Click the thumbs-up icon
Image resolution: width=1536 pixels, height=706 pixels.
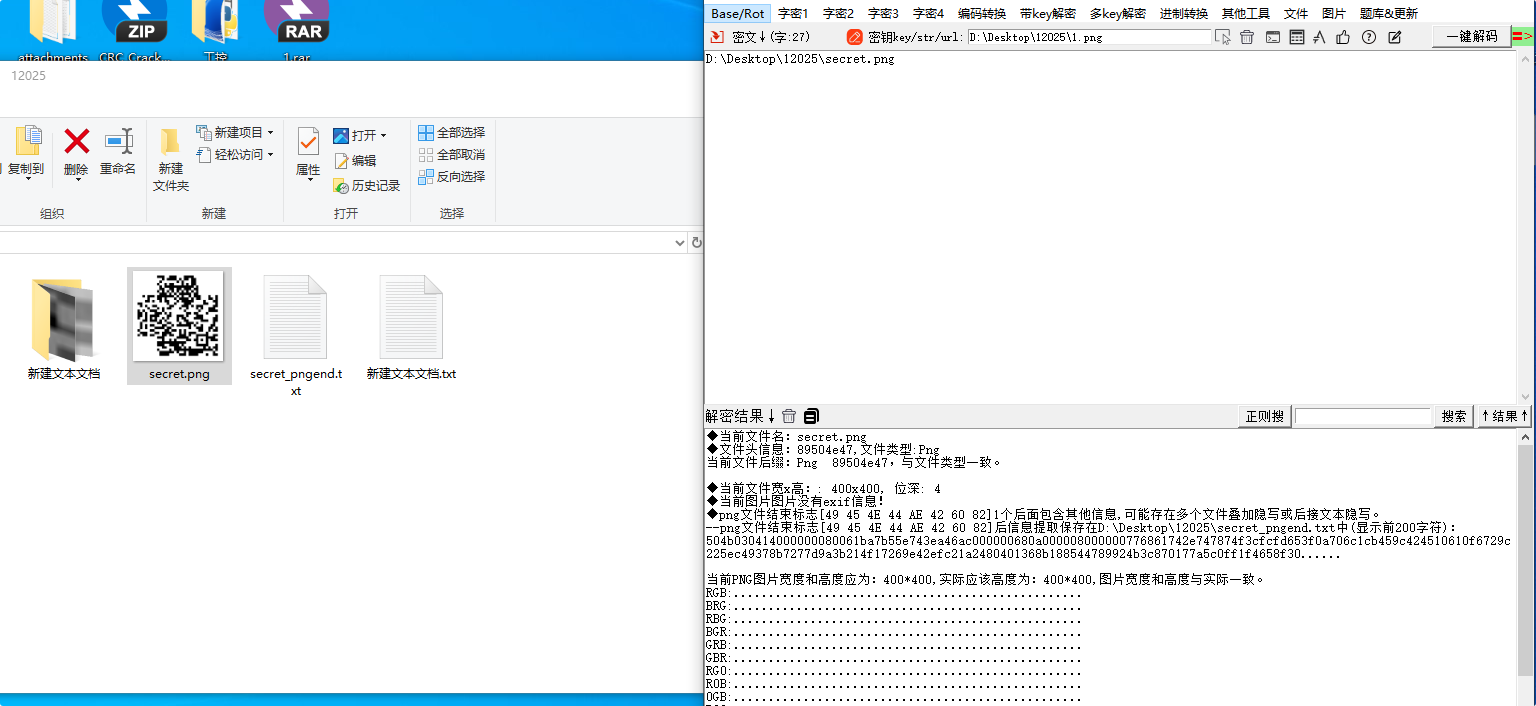tap(1343, 37)
